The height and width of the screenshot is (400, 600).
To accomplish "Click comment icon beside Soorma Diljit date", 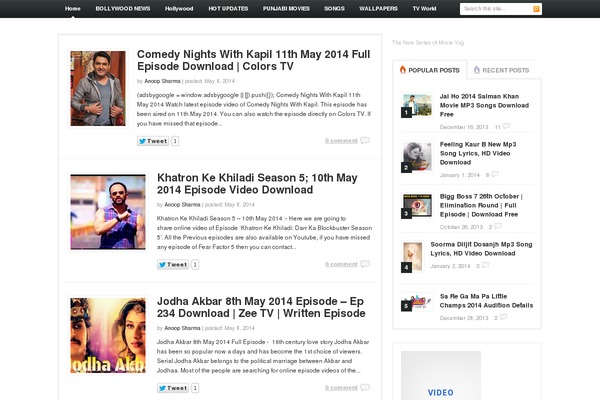I will point(486,265).
